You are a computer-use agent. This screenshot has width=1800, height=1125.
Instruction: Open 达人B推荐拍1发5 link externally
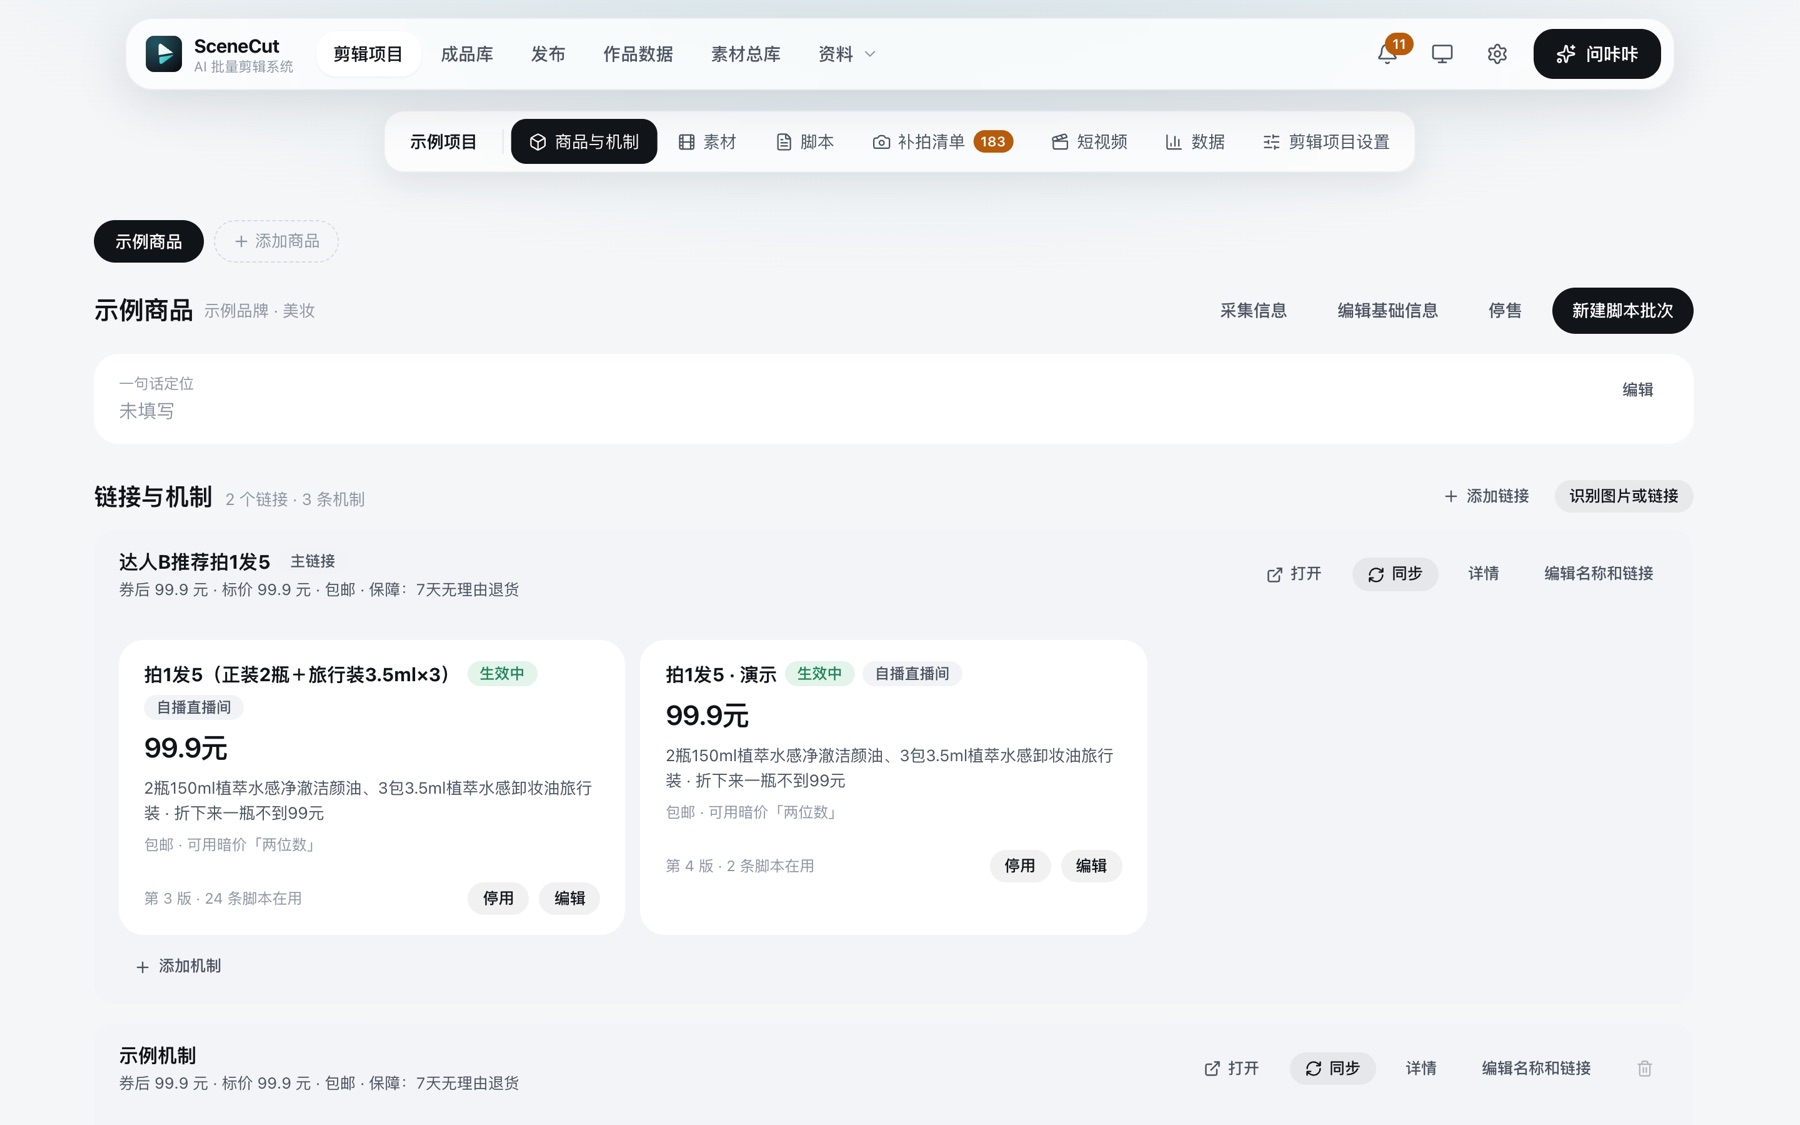(x=1294, y=574)
